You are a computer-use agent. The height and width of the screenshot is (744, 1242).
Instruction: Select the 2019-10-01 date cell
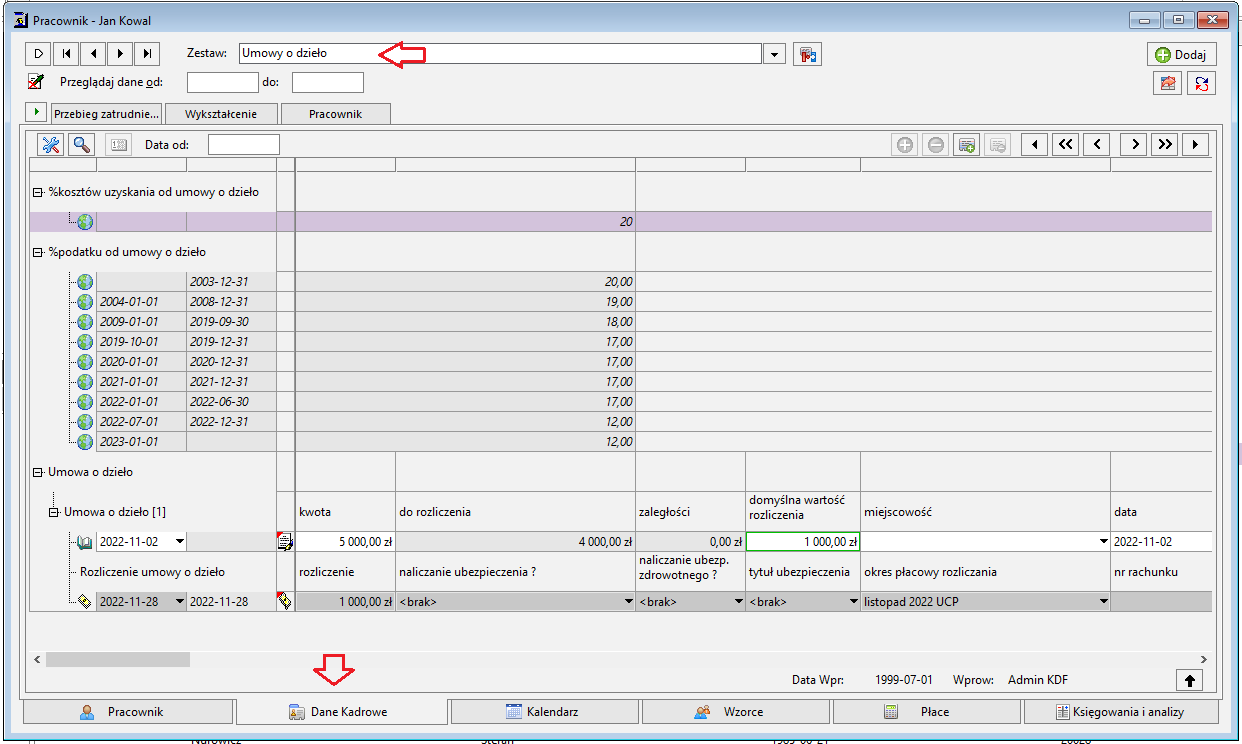coord(141,342)
